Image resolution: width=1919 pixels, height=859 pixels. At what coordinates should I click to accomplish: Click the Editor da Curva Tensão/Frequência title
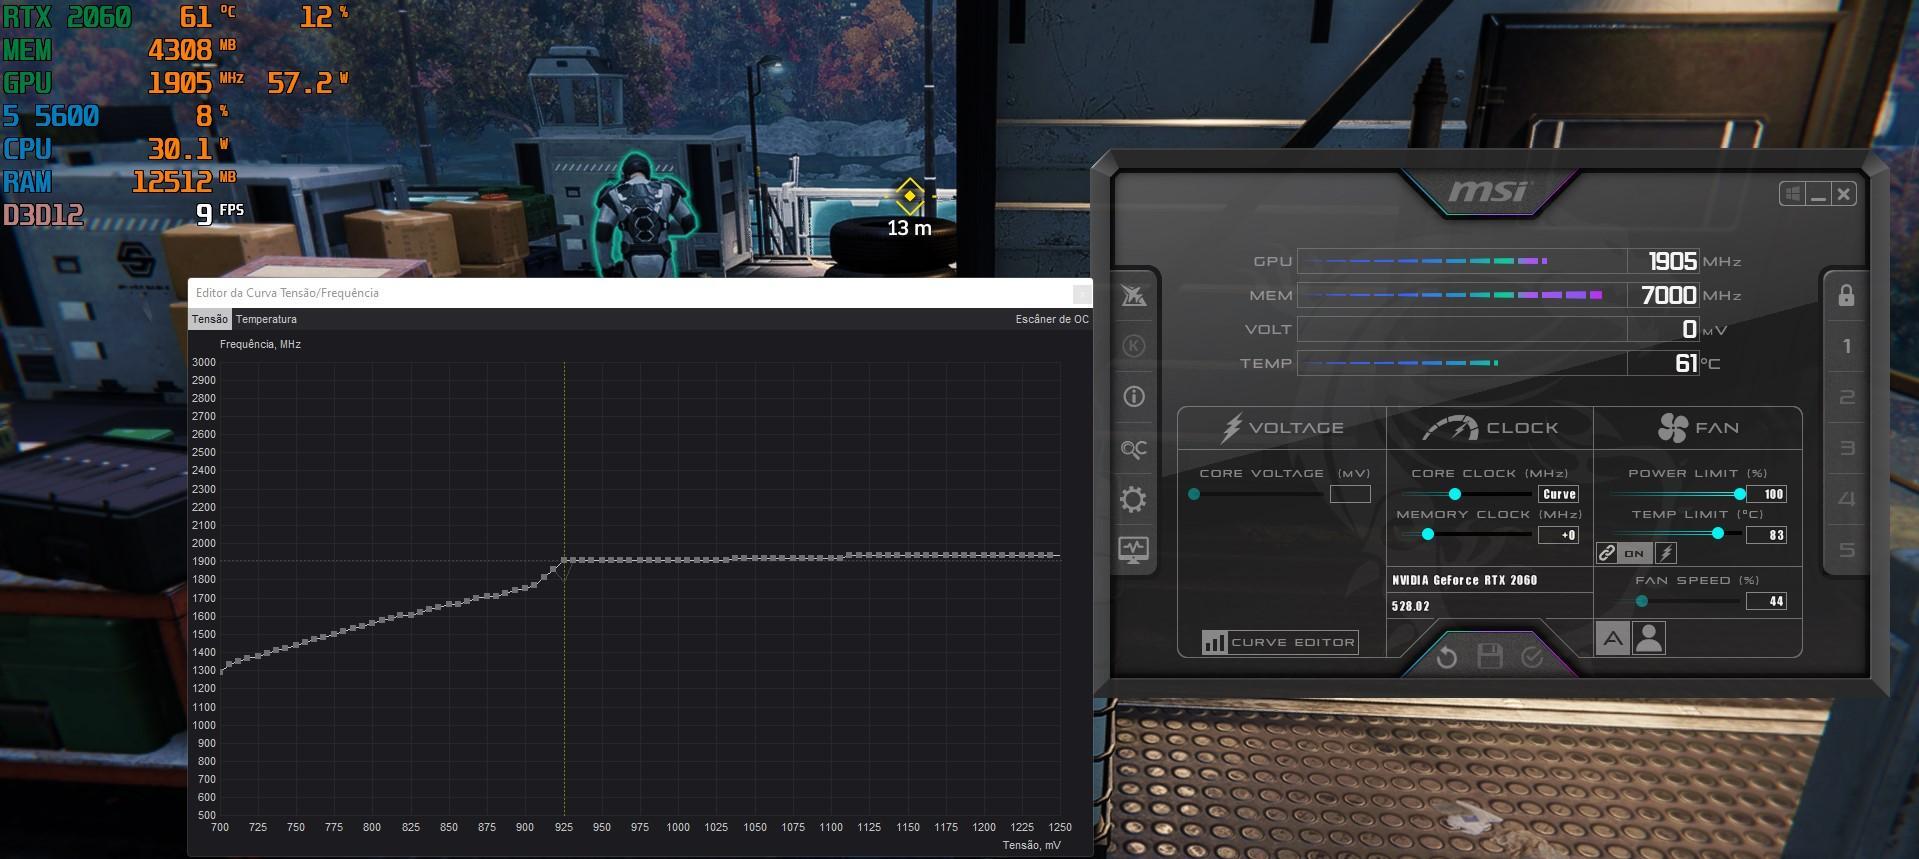click(287, 293)
